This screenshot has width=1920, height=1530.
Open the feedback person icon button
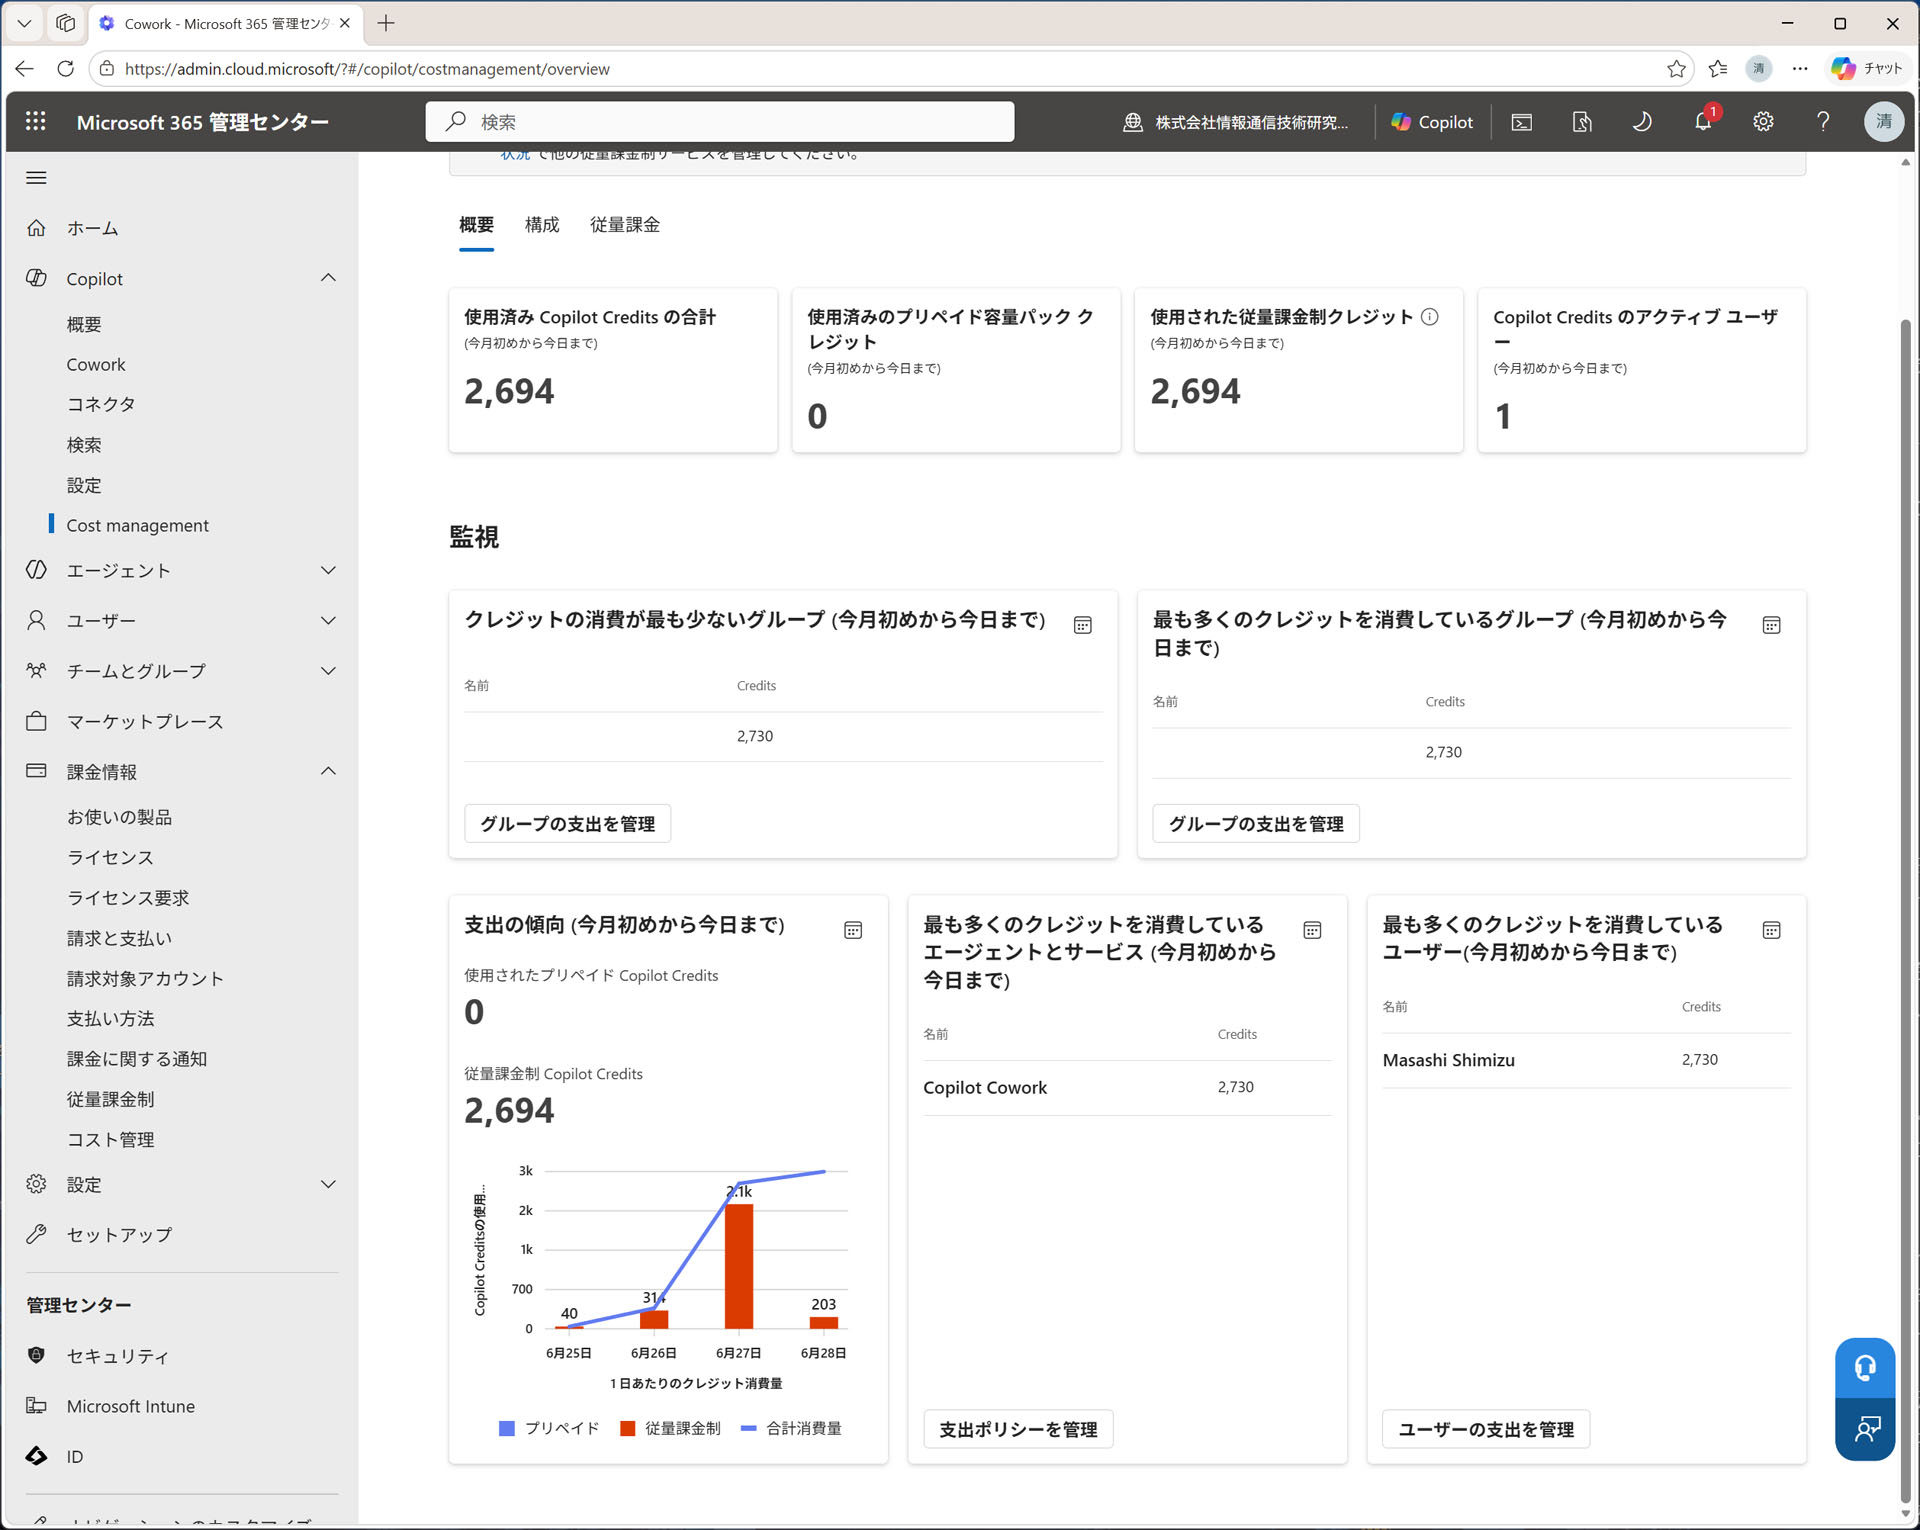1865,1429
